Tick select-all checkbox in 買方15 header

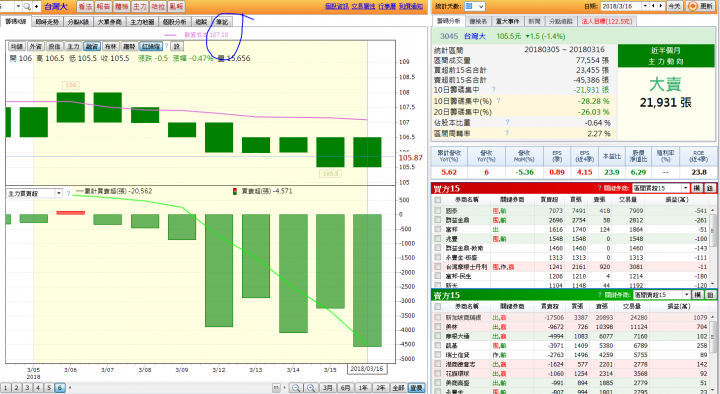pos(438,200)
